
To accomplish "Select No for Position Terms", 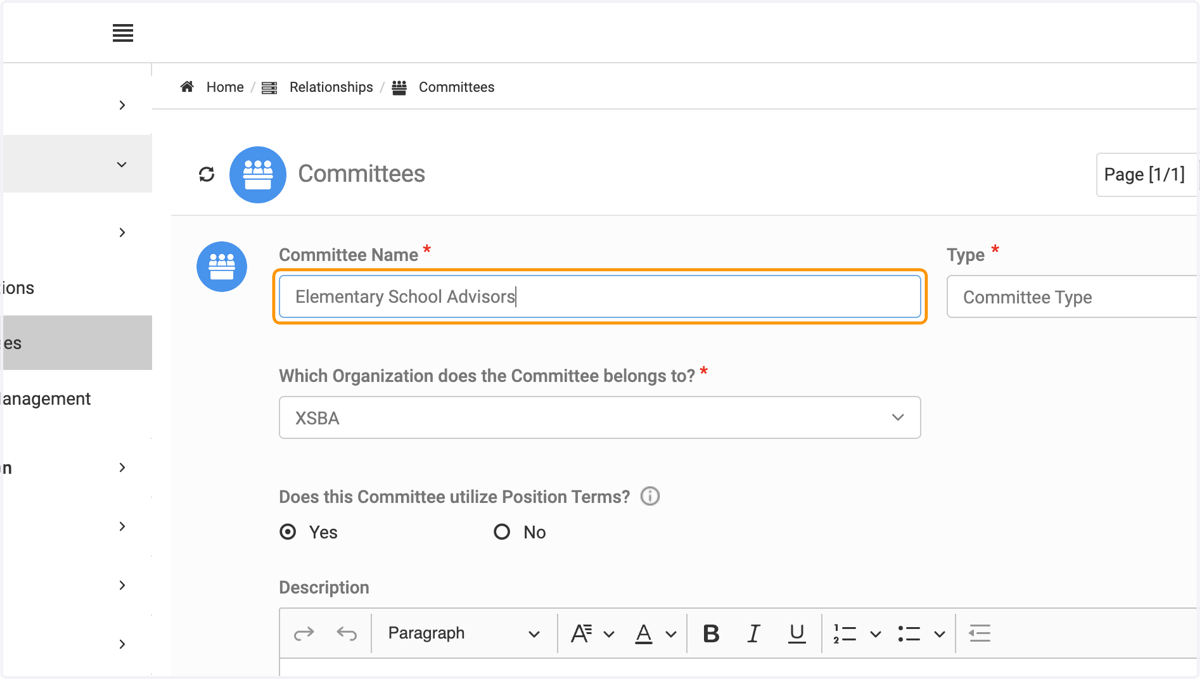I will click(502, 532).
